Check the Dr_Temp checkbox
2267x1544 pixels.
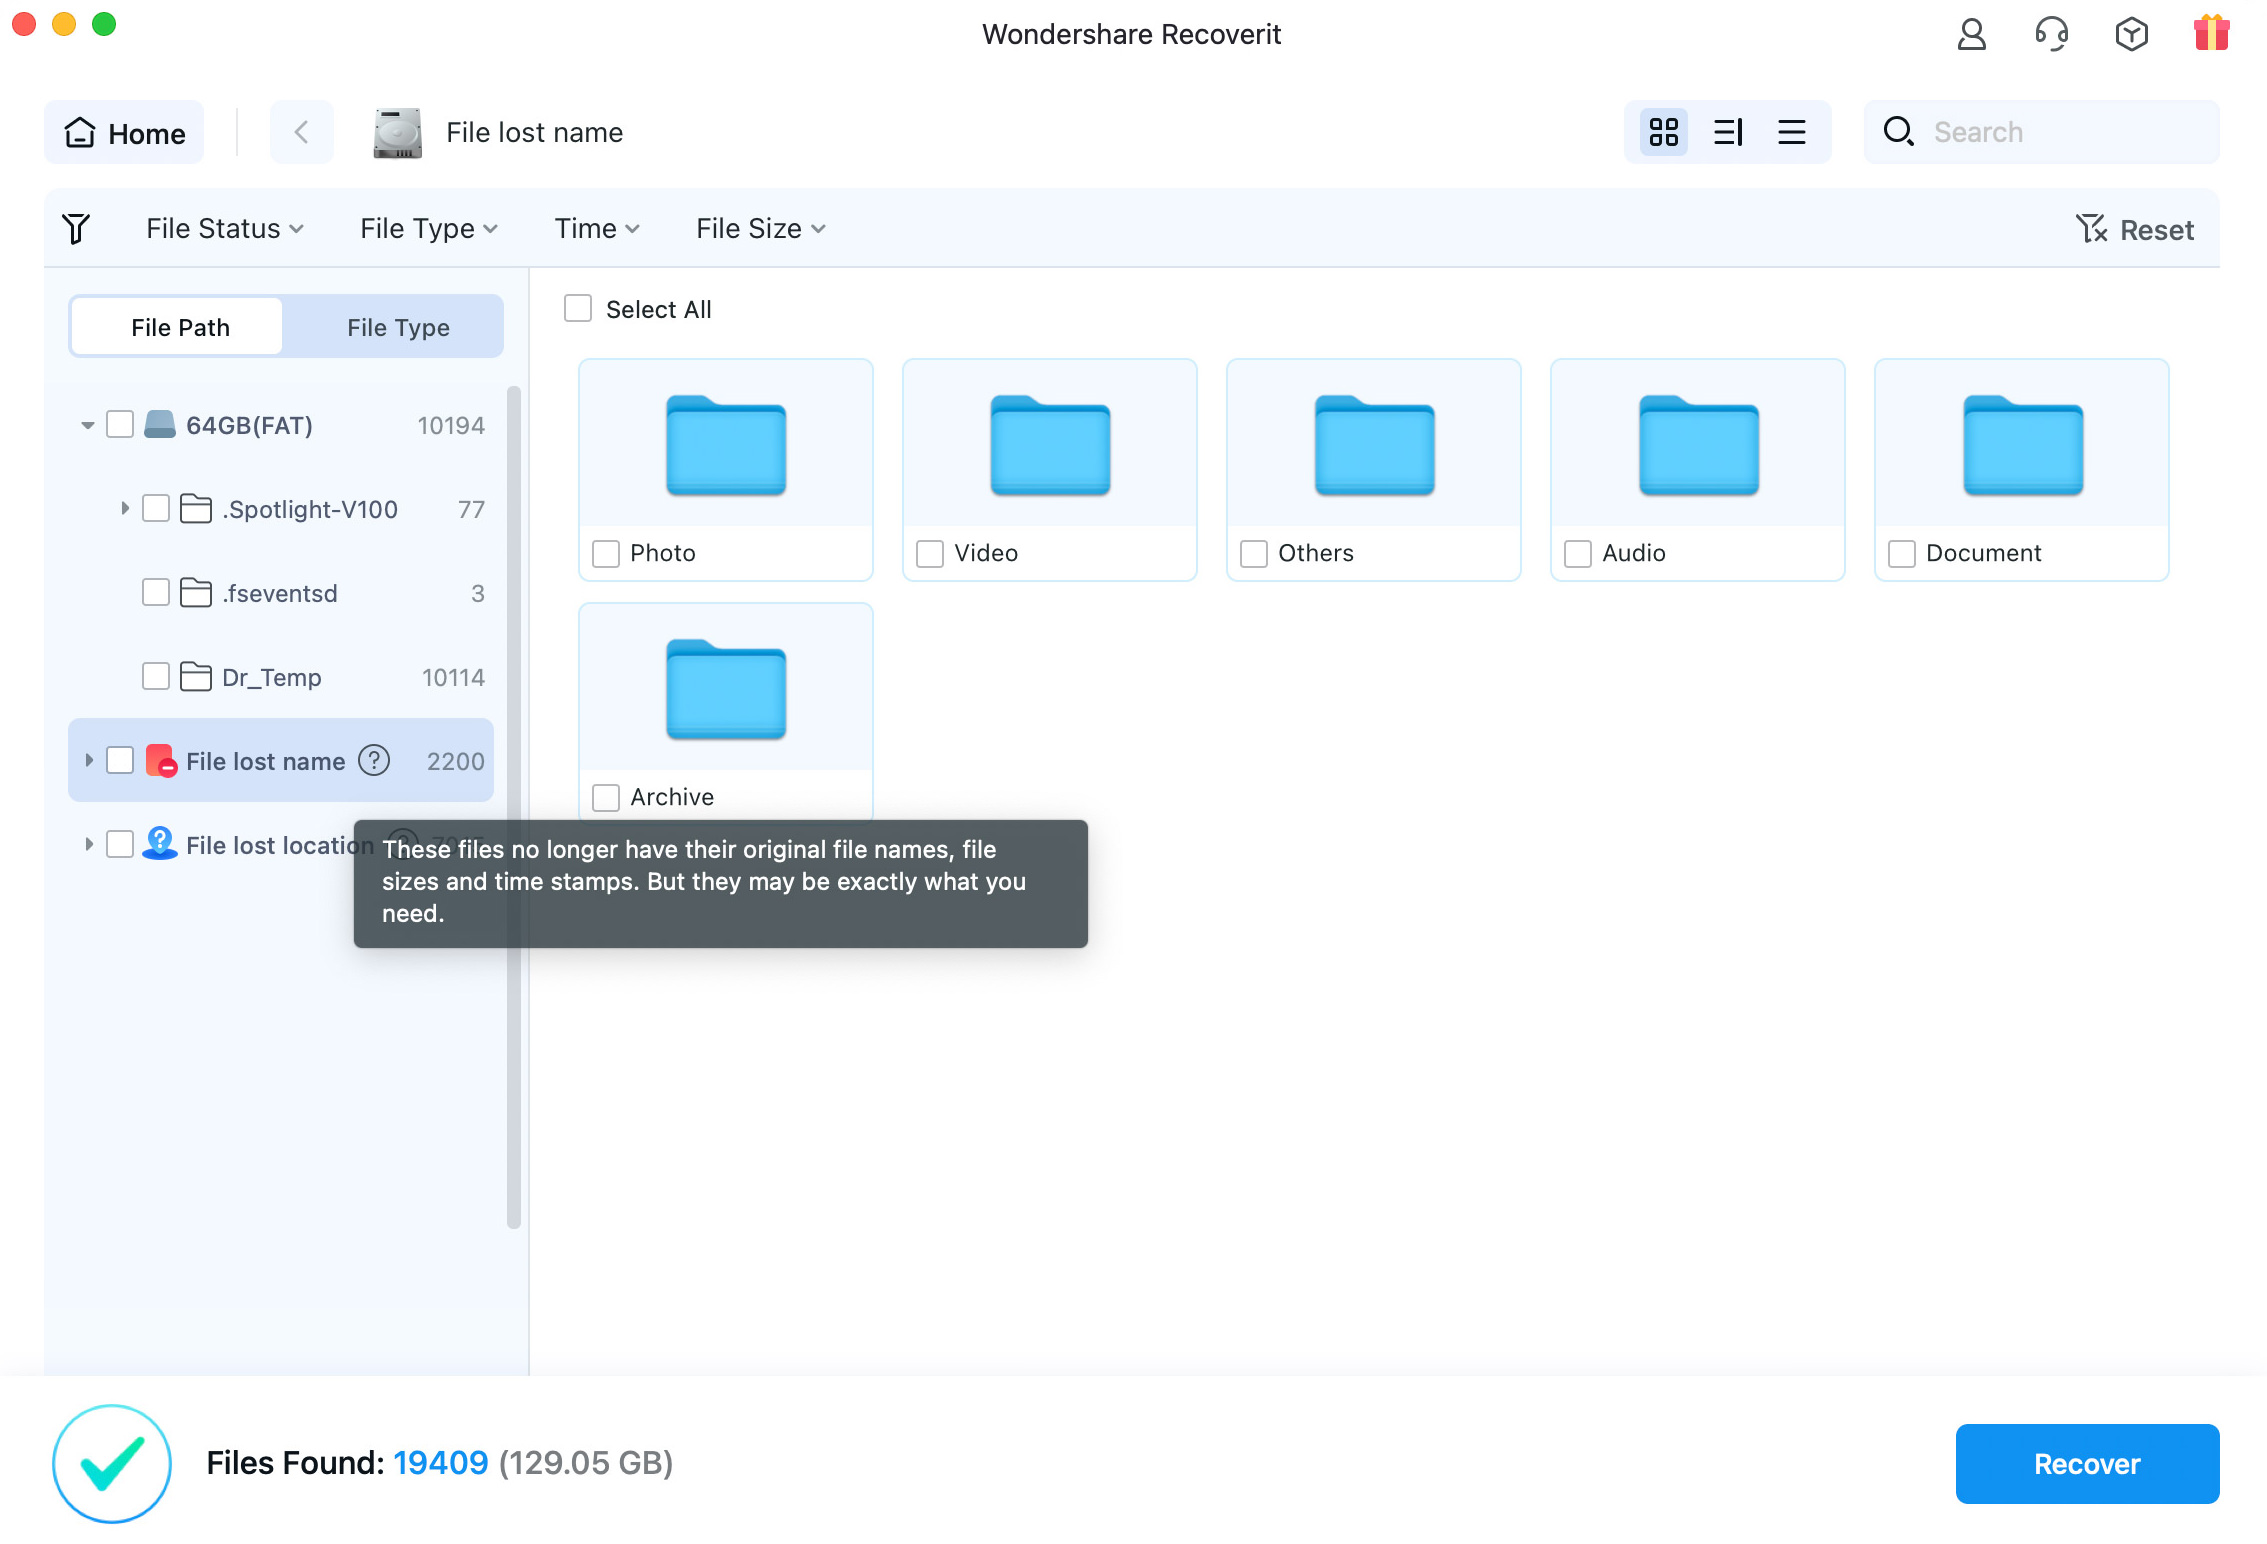(x=156, y=676)
